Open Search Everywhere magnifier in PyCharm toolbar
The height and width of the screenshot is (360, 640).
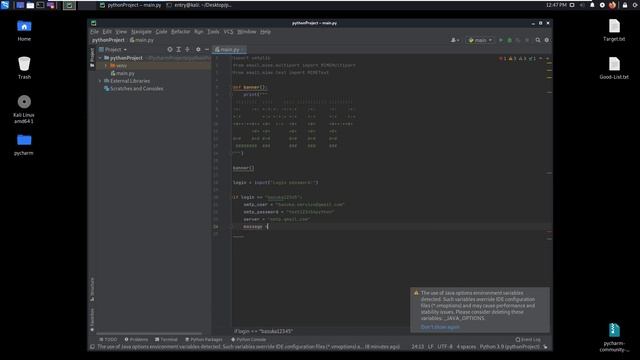[x=538, y=40]
